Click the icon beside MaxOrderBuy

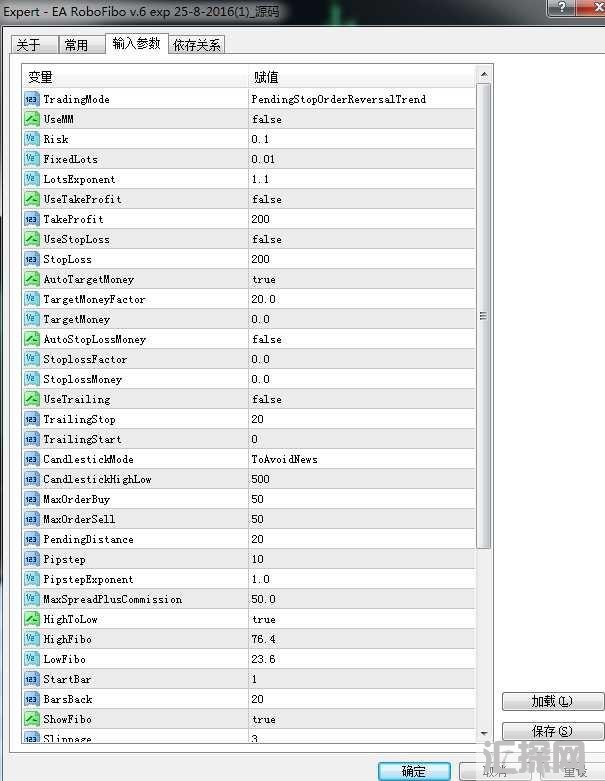pos(31,499)
